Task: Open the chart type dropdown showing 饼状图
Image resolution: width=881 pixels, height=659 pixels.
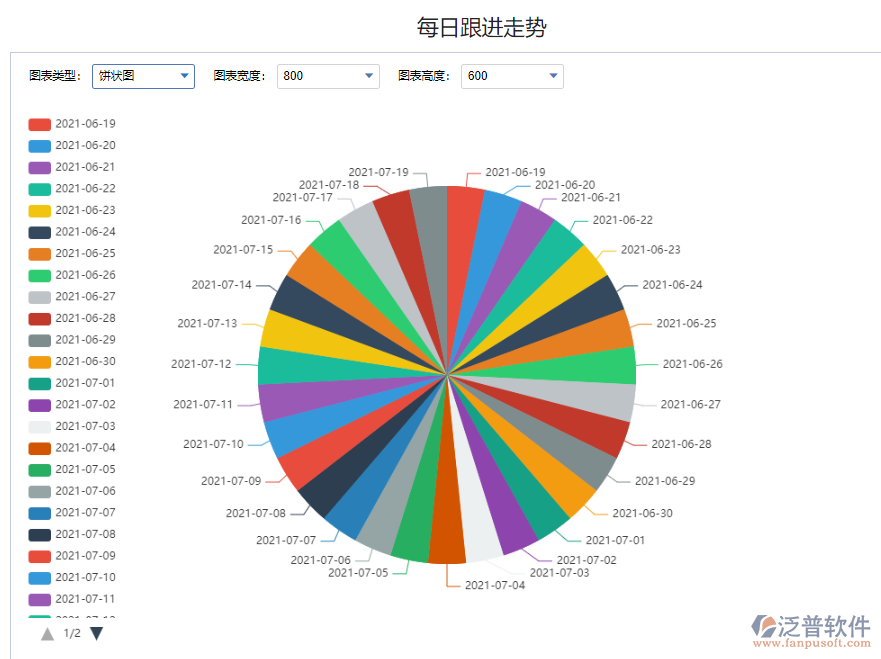Action: (143, 76)
